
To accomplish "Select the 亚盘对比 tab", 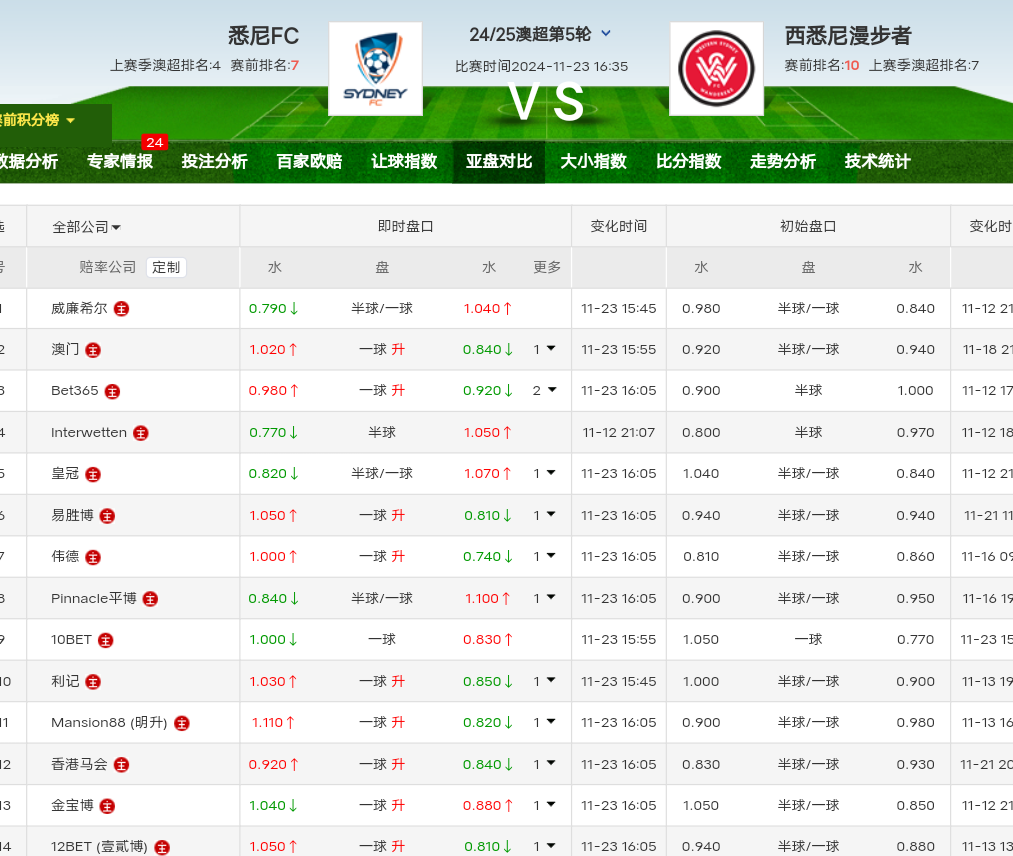I will (499, 162).
